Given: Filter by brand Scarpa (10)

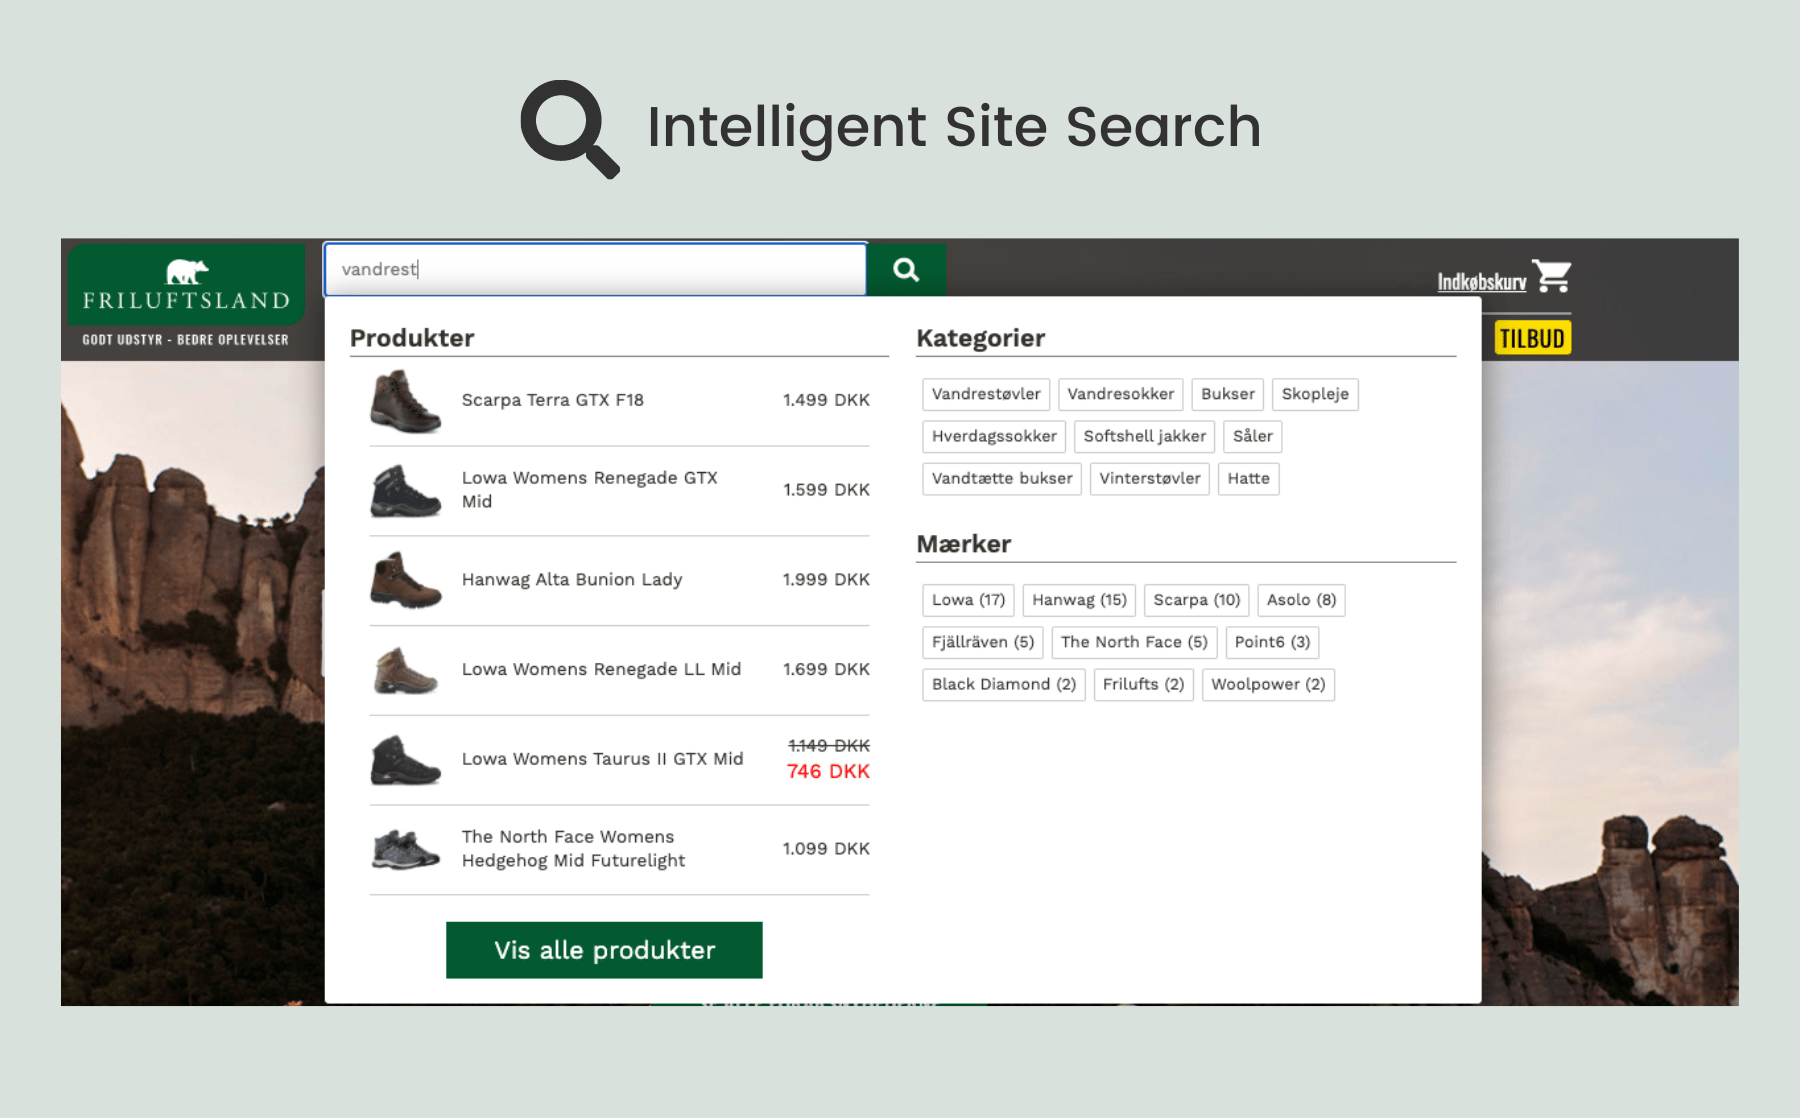Looking at the screenshot, I should point(1196,600).
